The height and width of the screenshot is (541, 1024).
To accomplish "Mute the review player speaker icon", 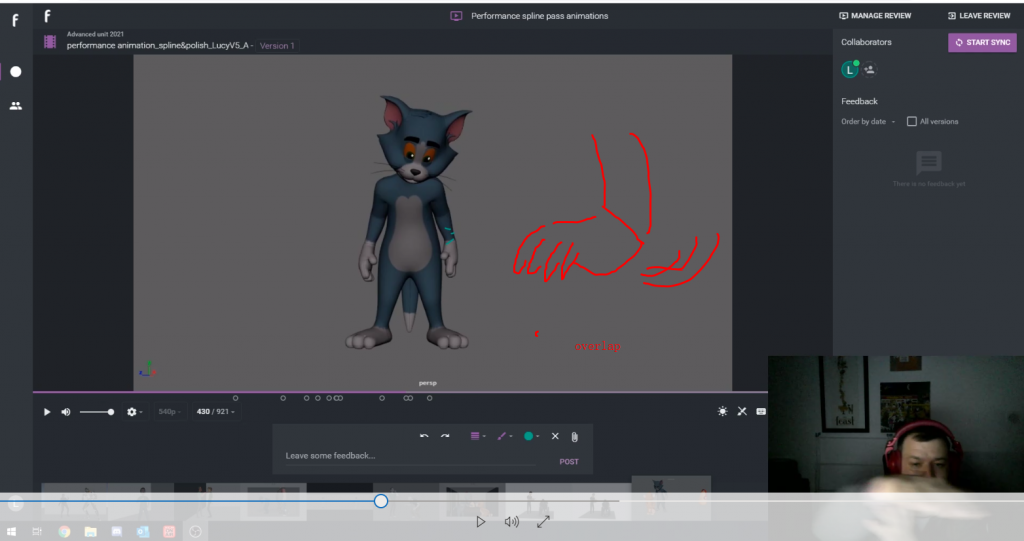I will tap(66, 412).
